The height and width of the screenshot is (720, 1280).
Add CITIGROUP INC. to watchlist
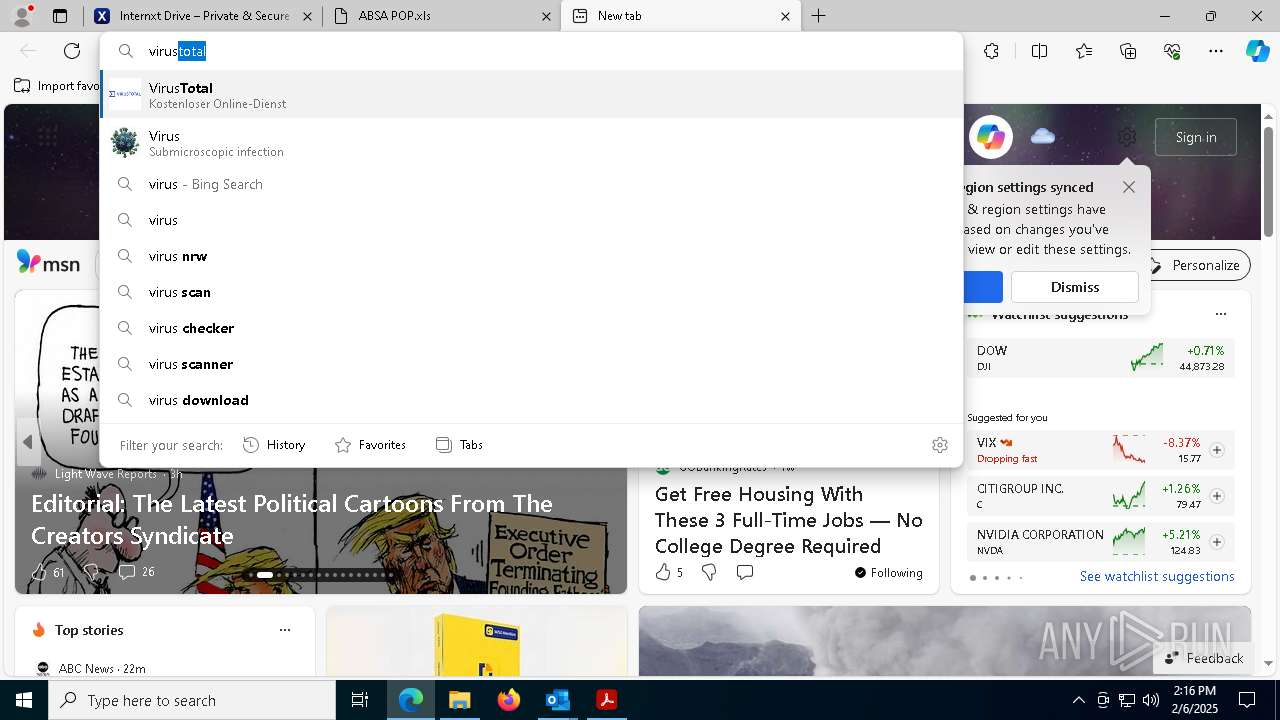tap(1217, 496)
